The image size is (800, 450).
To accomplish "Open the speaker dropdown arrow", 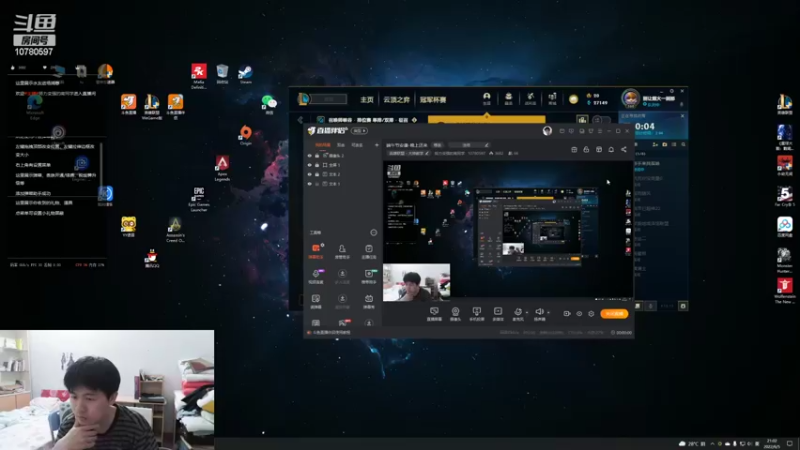I will [x=548, y=312].
